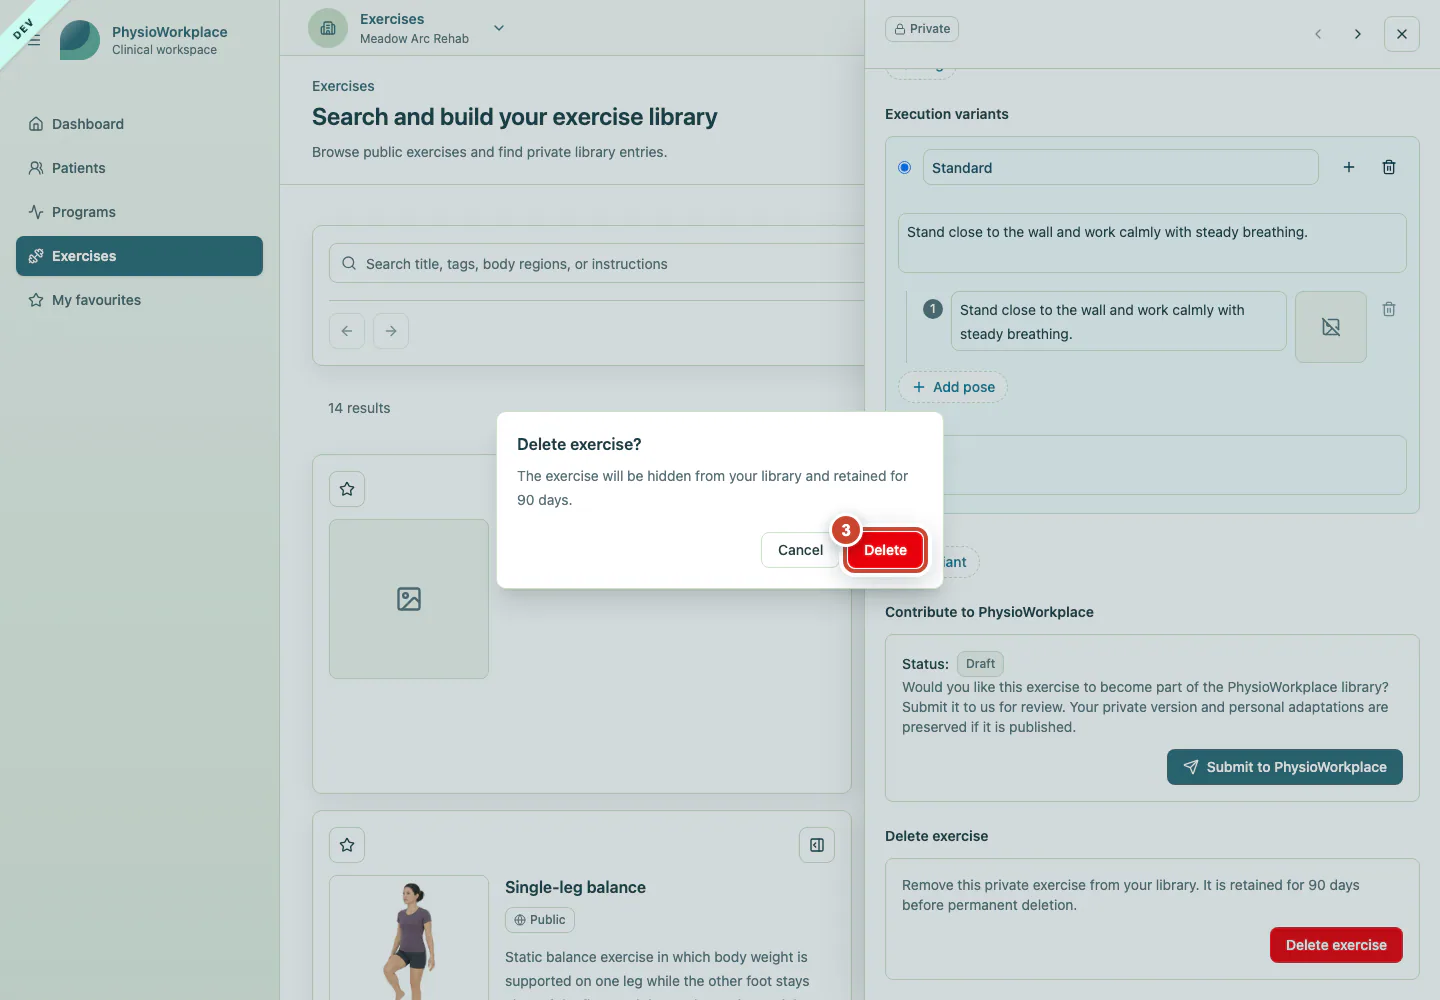This screenshot has width=1440, height=1000.
Task: Show the previous exercise in detail panel
Action: [1318, 34]
